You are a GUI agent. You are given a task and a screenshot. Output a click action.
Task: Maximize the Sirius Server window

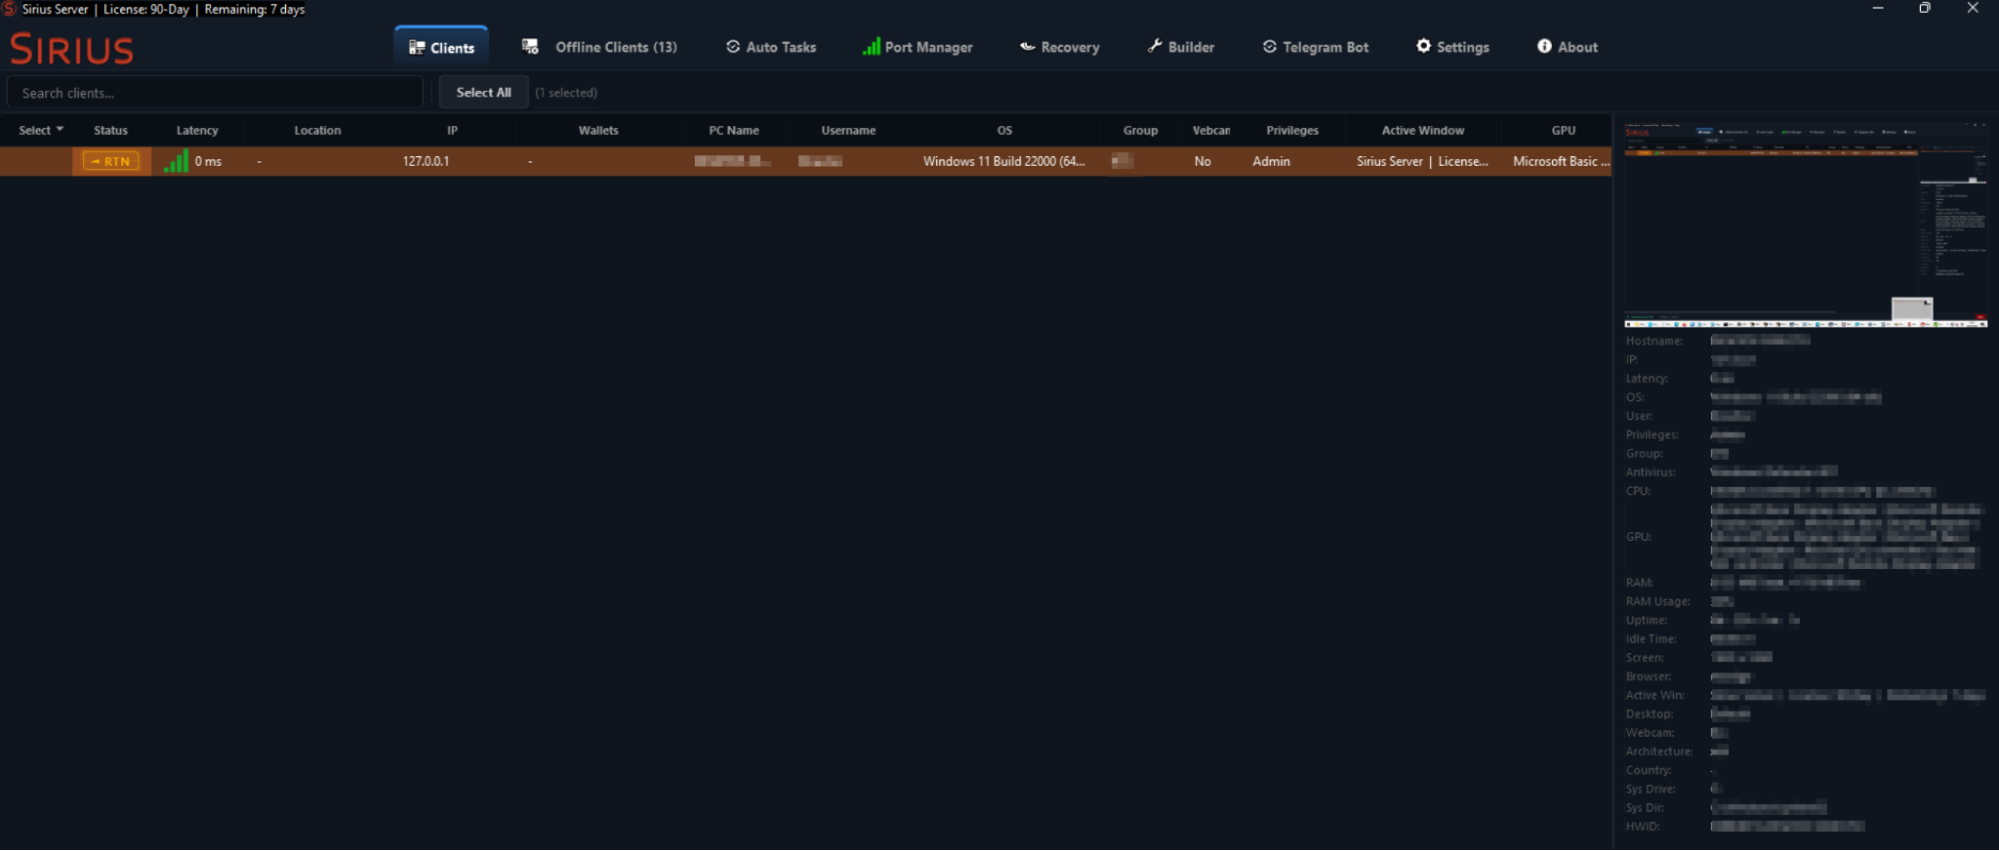point(1925,8)
